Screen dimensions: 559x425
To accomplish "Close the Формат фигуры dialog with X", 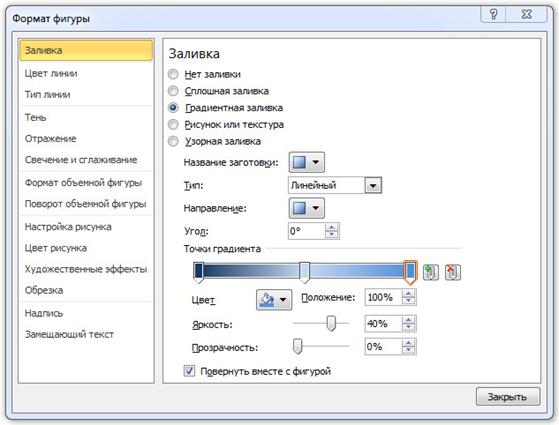I will coord(527,14).
